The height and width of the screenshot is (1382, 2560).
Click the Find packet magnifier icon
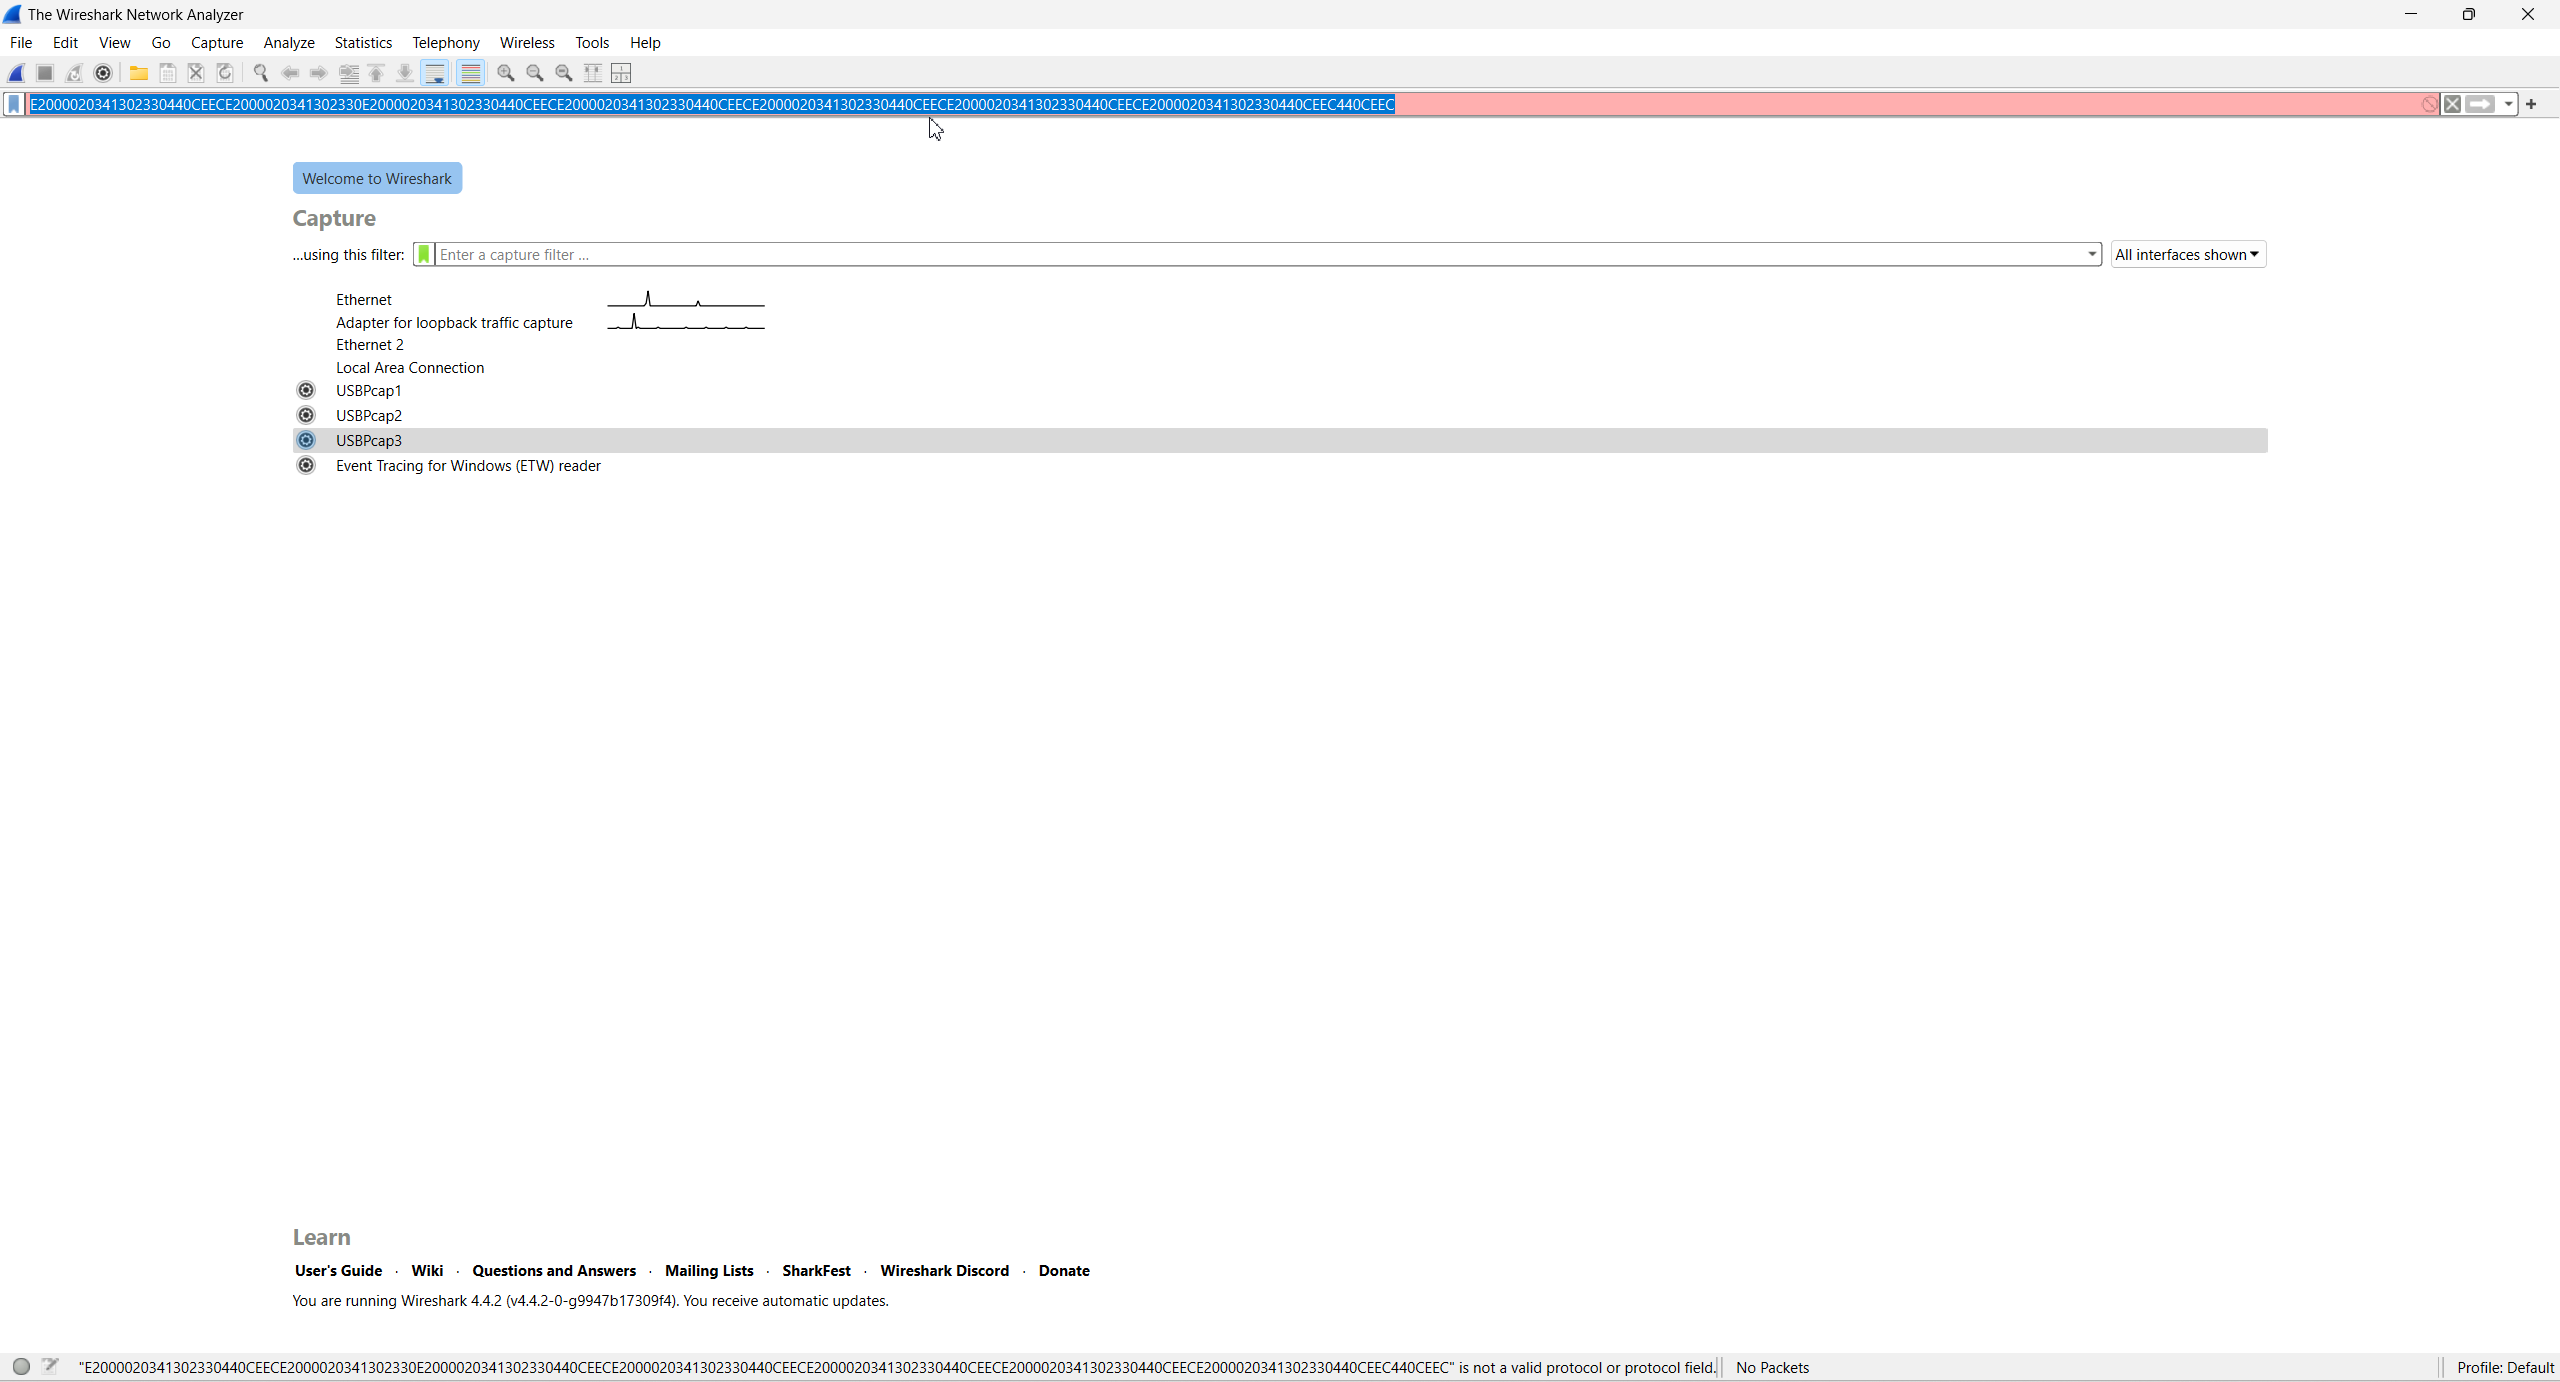(261, 73)
